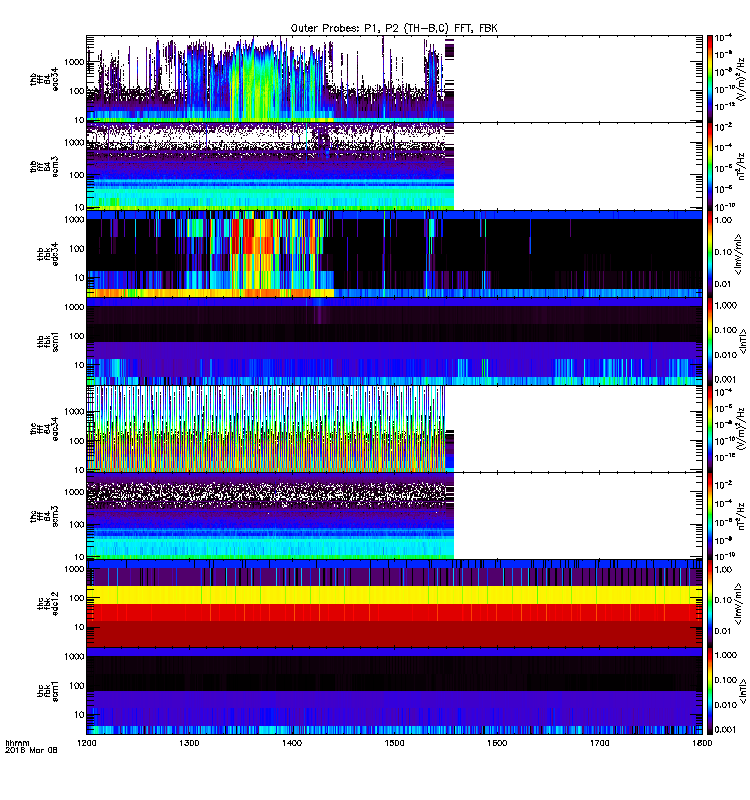Click the <|mV/m|> unit label beside thb edc34 panel
Image resolution: width=750 pixels, height=800 pixels.
(738, 254)
